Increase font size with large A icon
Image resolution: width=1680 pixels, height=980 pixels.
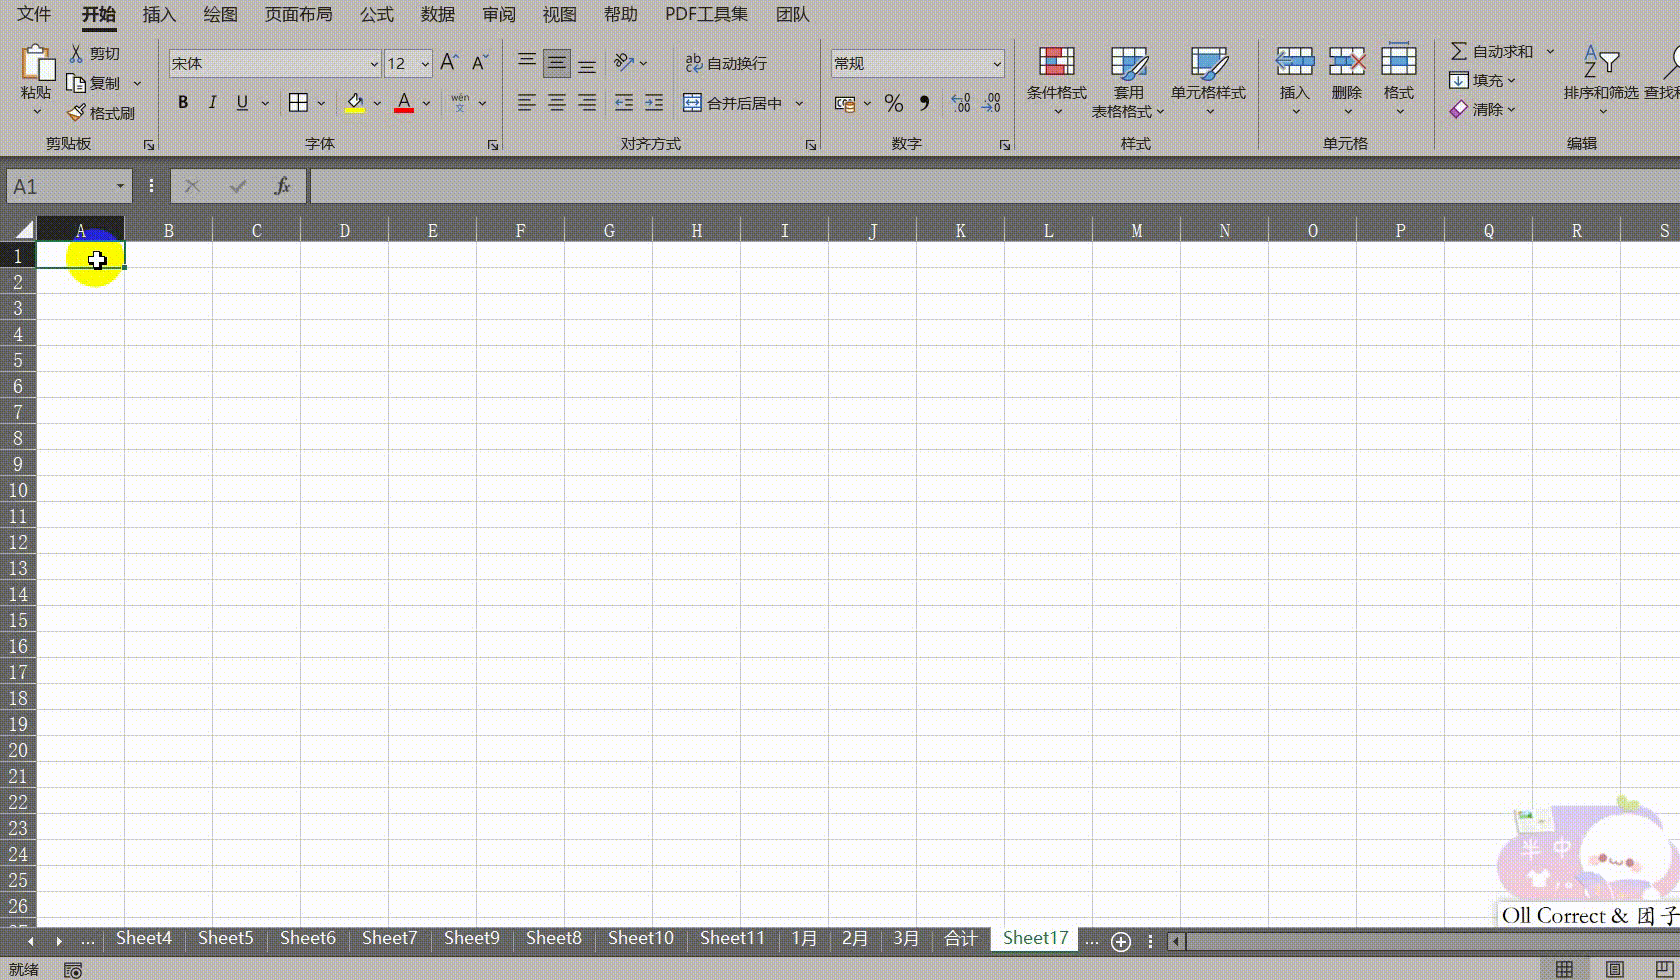(449, 63)
